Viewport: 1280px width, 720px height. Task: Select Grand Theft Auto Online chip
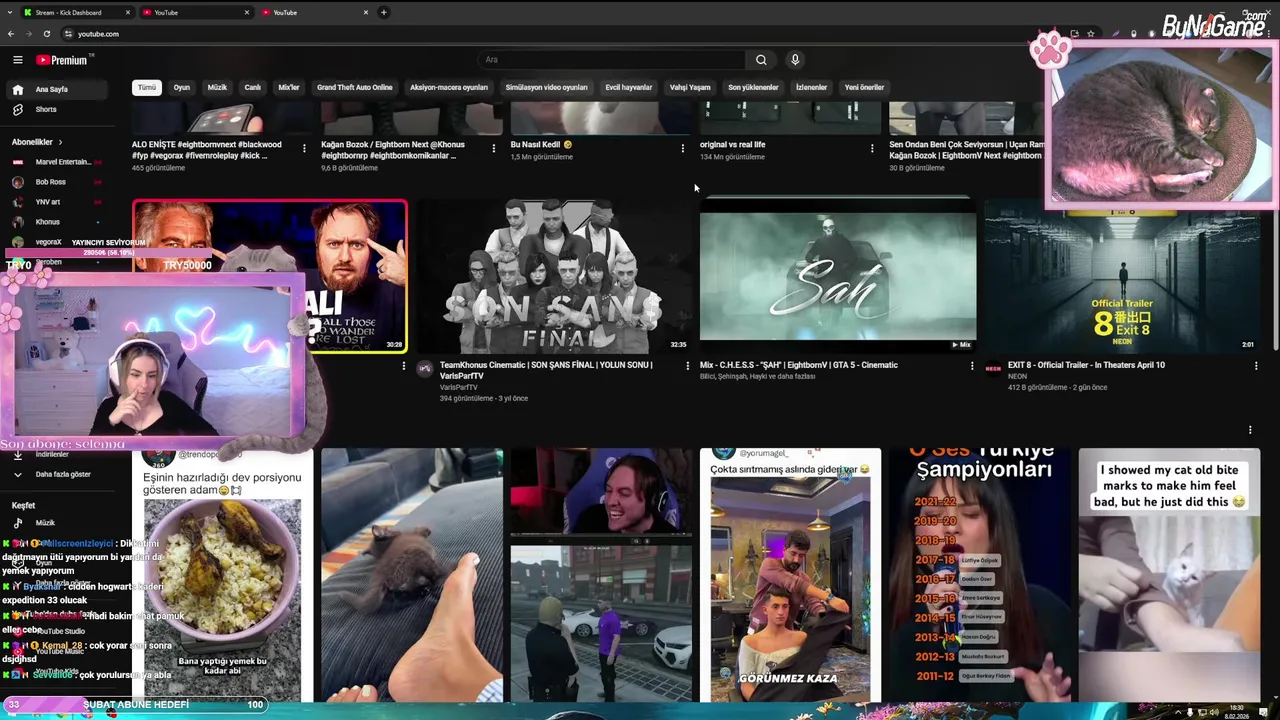pyautogui.click(x=355, y=87)
